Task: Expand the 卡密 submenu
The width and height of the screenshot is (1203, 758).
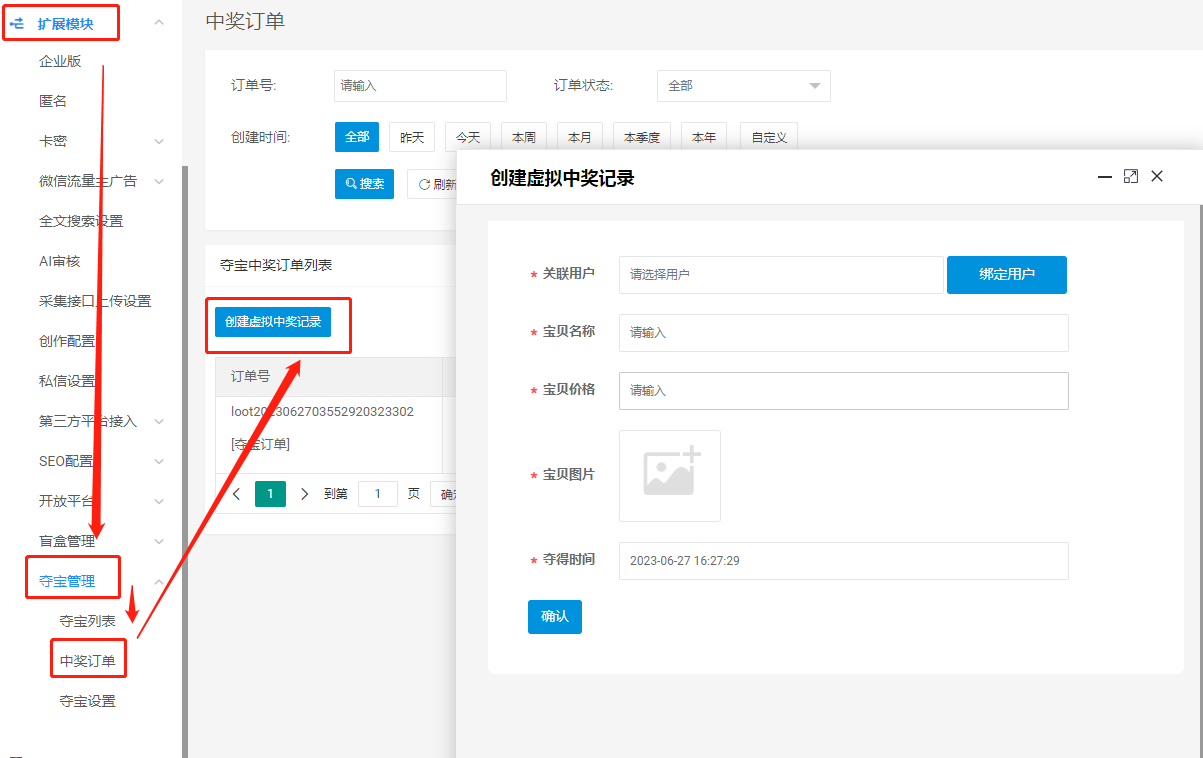Action: [159, 142]
